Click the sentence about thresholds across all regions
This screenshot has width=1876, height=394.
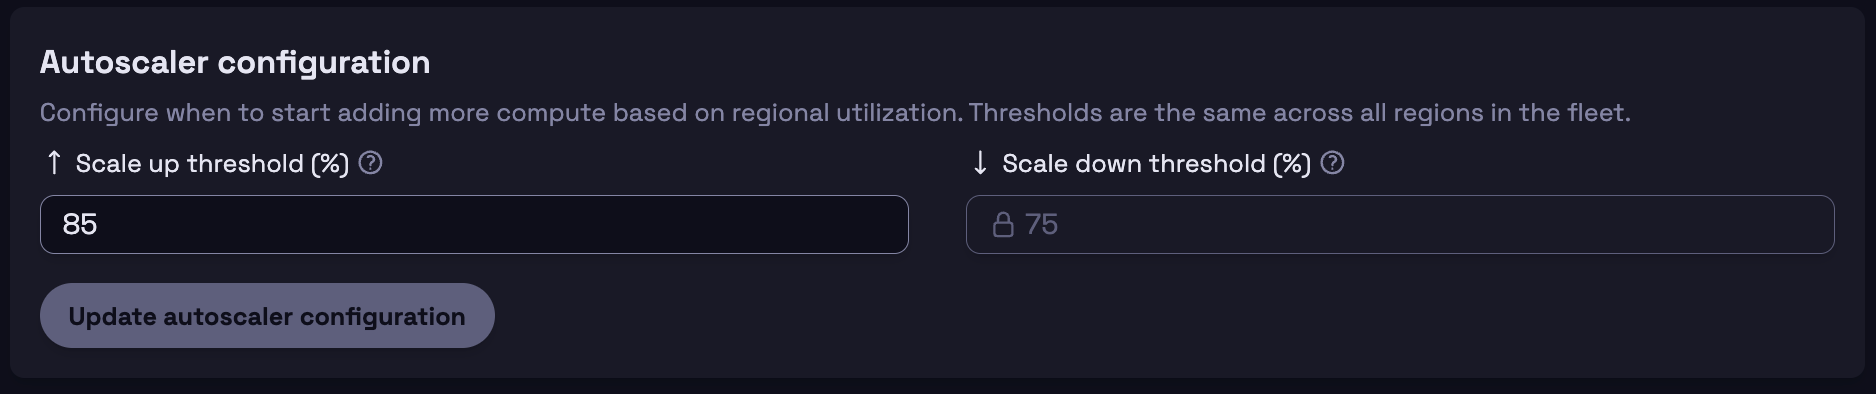click(1299, 113)
